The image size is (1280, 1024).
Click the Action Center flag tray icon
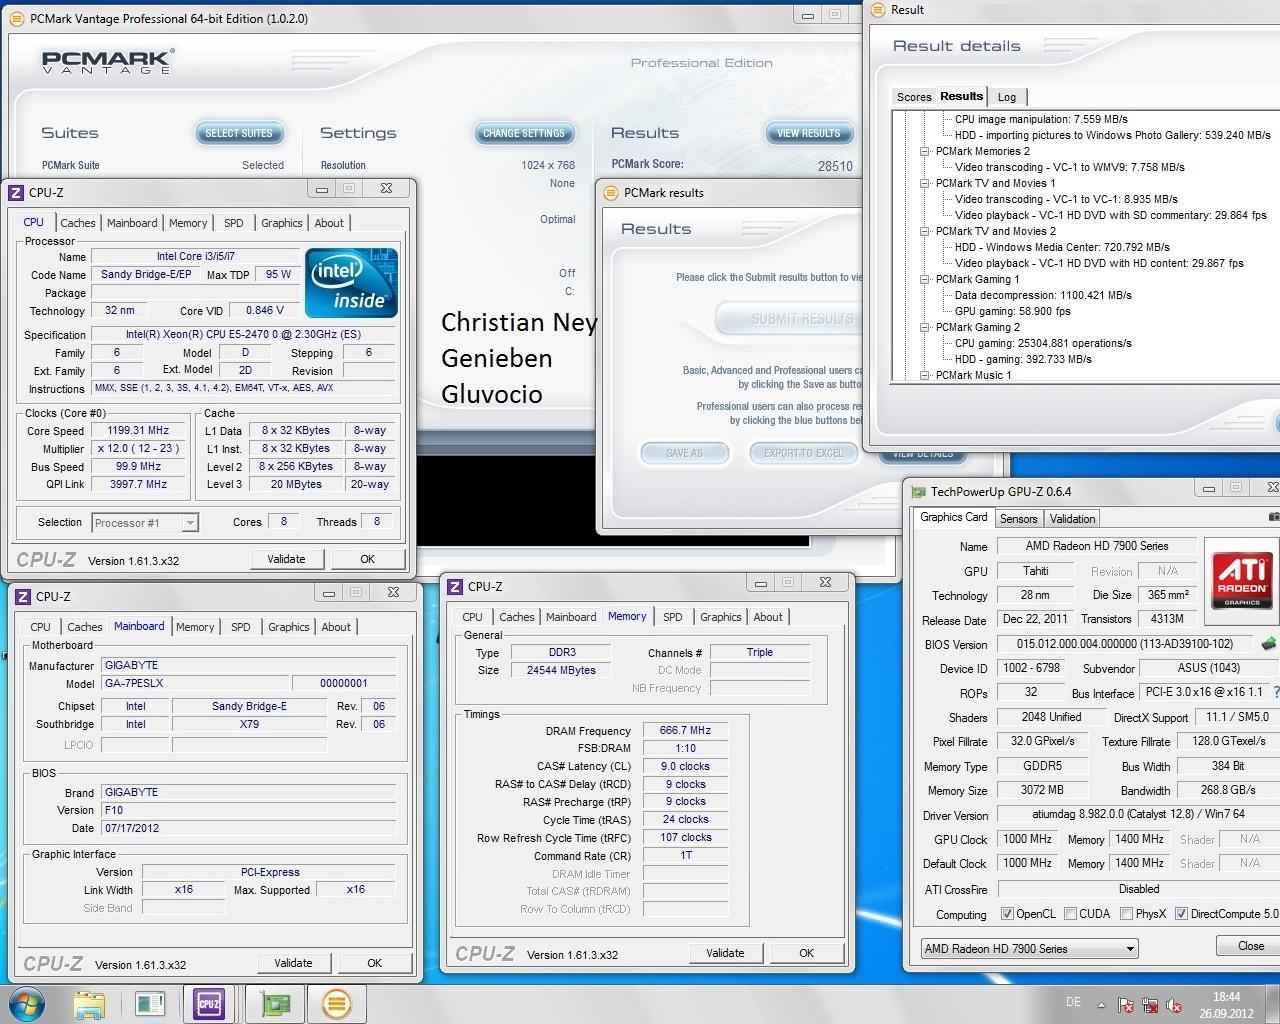(1126, 1005)
